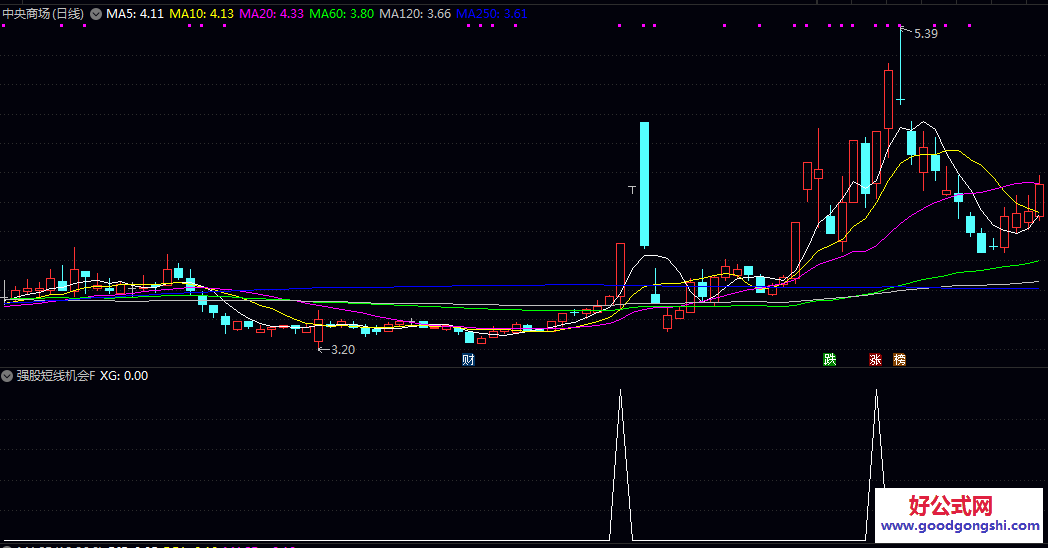Select the yellow MA10: 4.13 legend label

(202, 14)
